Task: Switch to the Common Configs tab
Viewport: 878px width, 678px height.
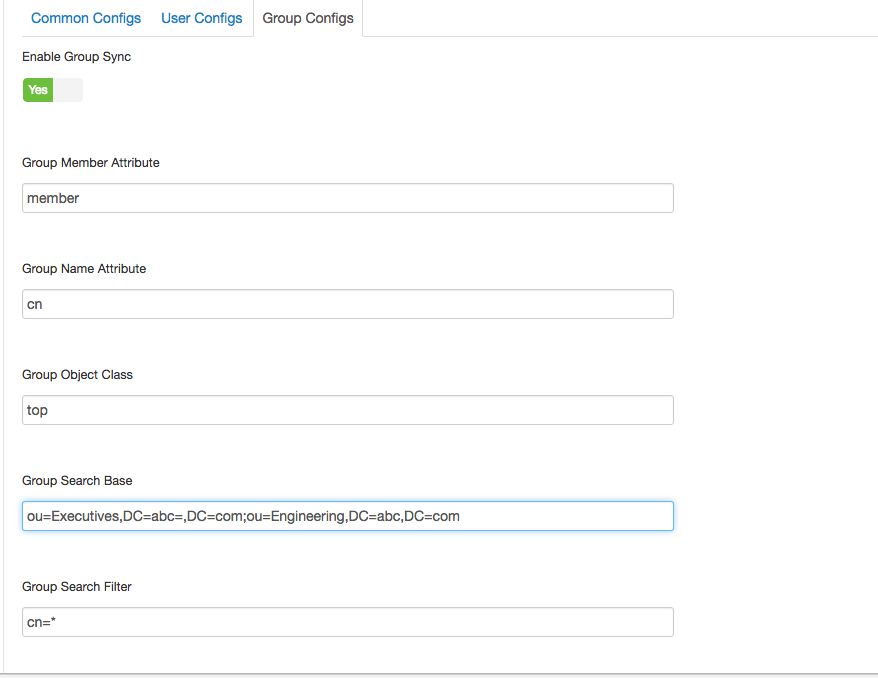Action: point(86,18)
